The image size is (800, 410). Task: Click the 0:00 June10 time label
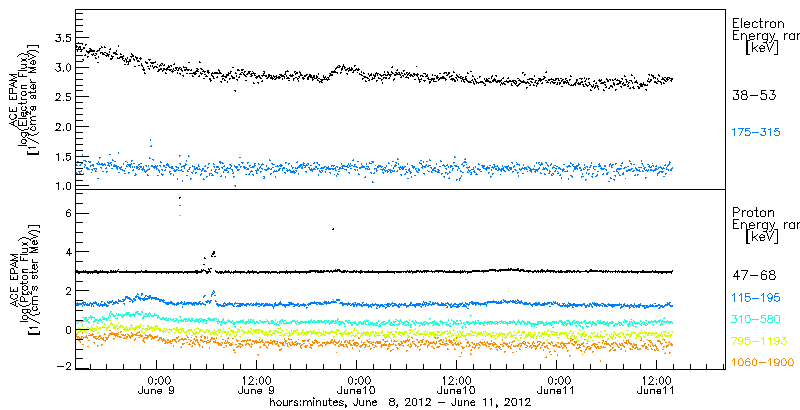pyautogui.click(x=358, y=385)
